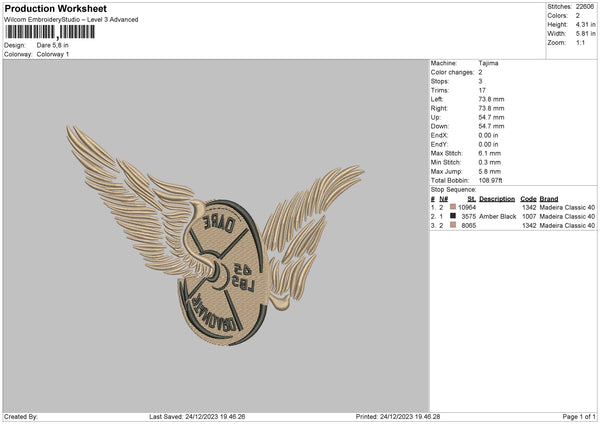Click thread code '1342' in stop row 1
600x424 pixels.
click(x=529, y=207)
